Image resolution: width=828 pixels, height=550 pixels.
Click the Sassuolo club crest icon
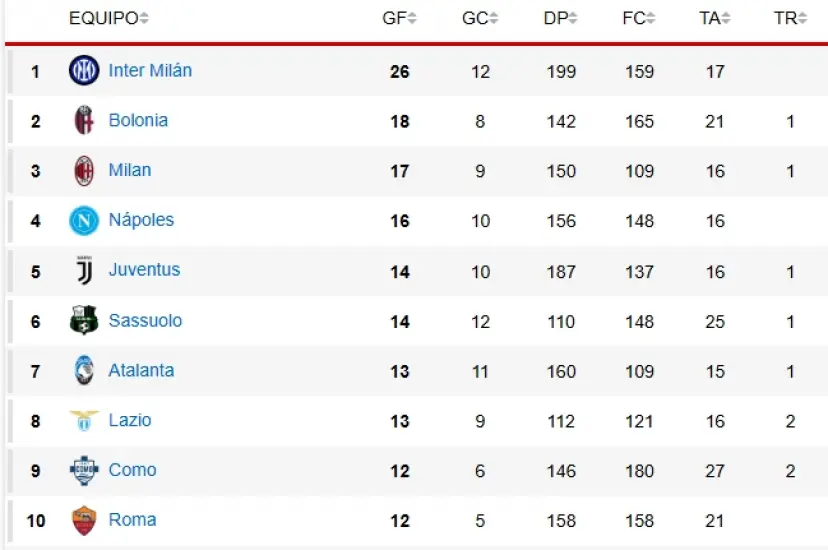click(x=84, y=321)
